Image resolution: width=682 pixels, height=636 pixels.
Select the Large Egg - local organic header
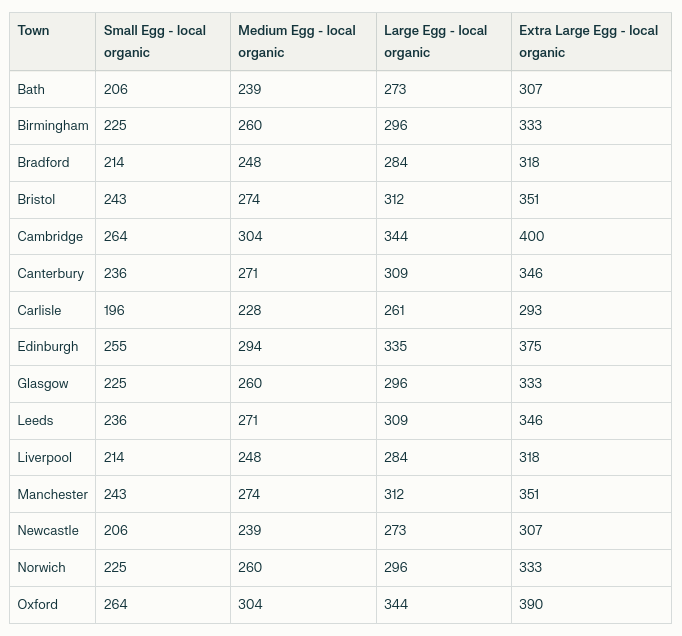(x=436, y=41)
